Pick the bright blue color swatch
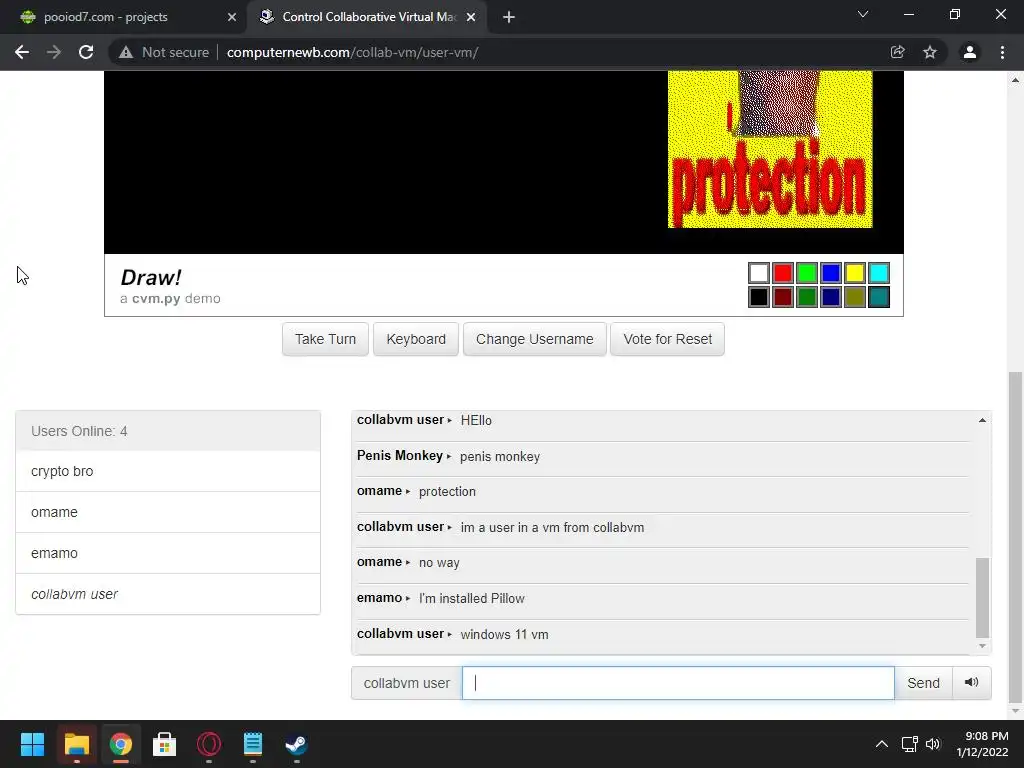This screenshot has height=768, width=1024. (831, 273)
